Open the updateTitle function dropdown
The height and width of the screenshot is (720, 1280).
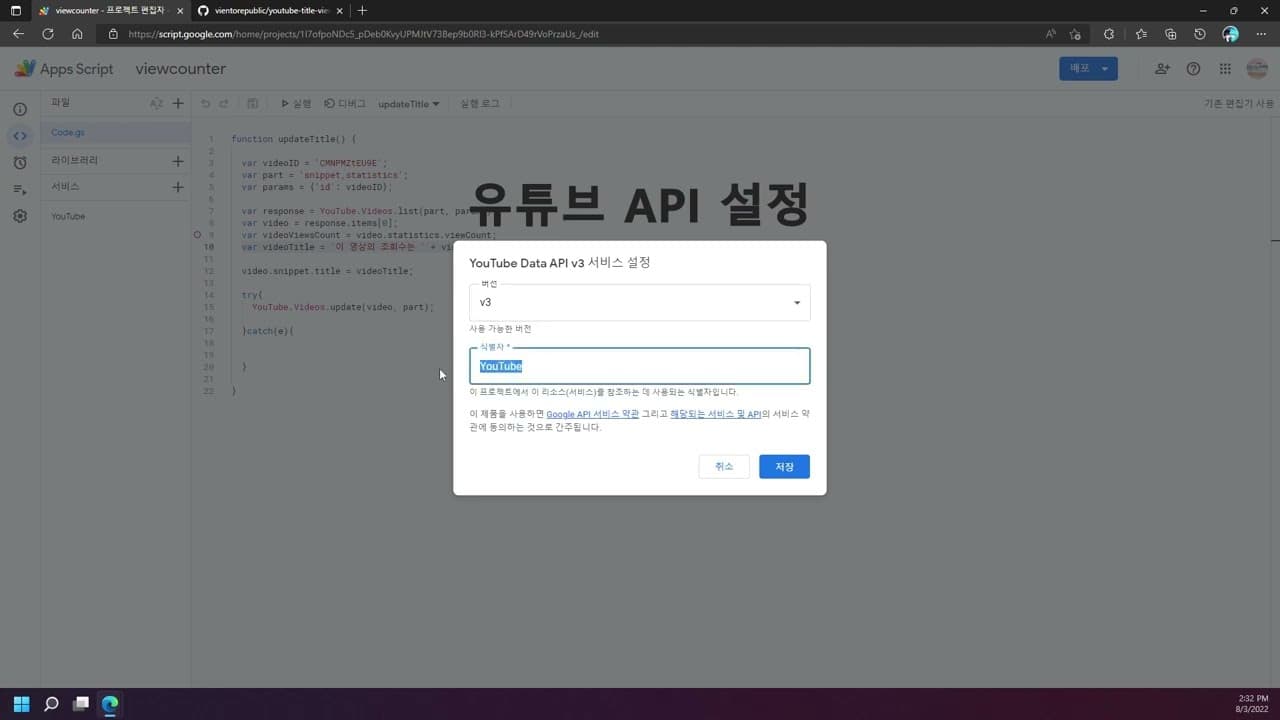(x=409, y=104)
